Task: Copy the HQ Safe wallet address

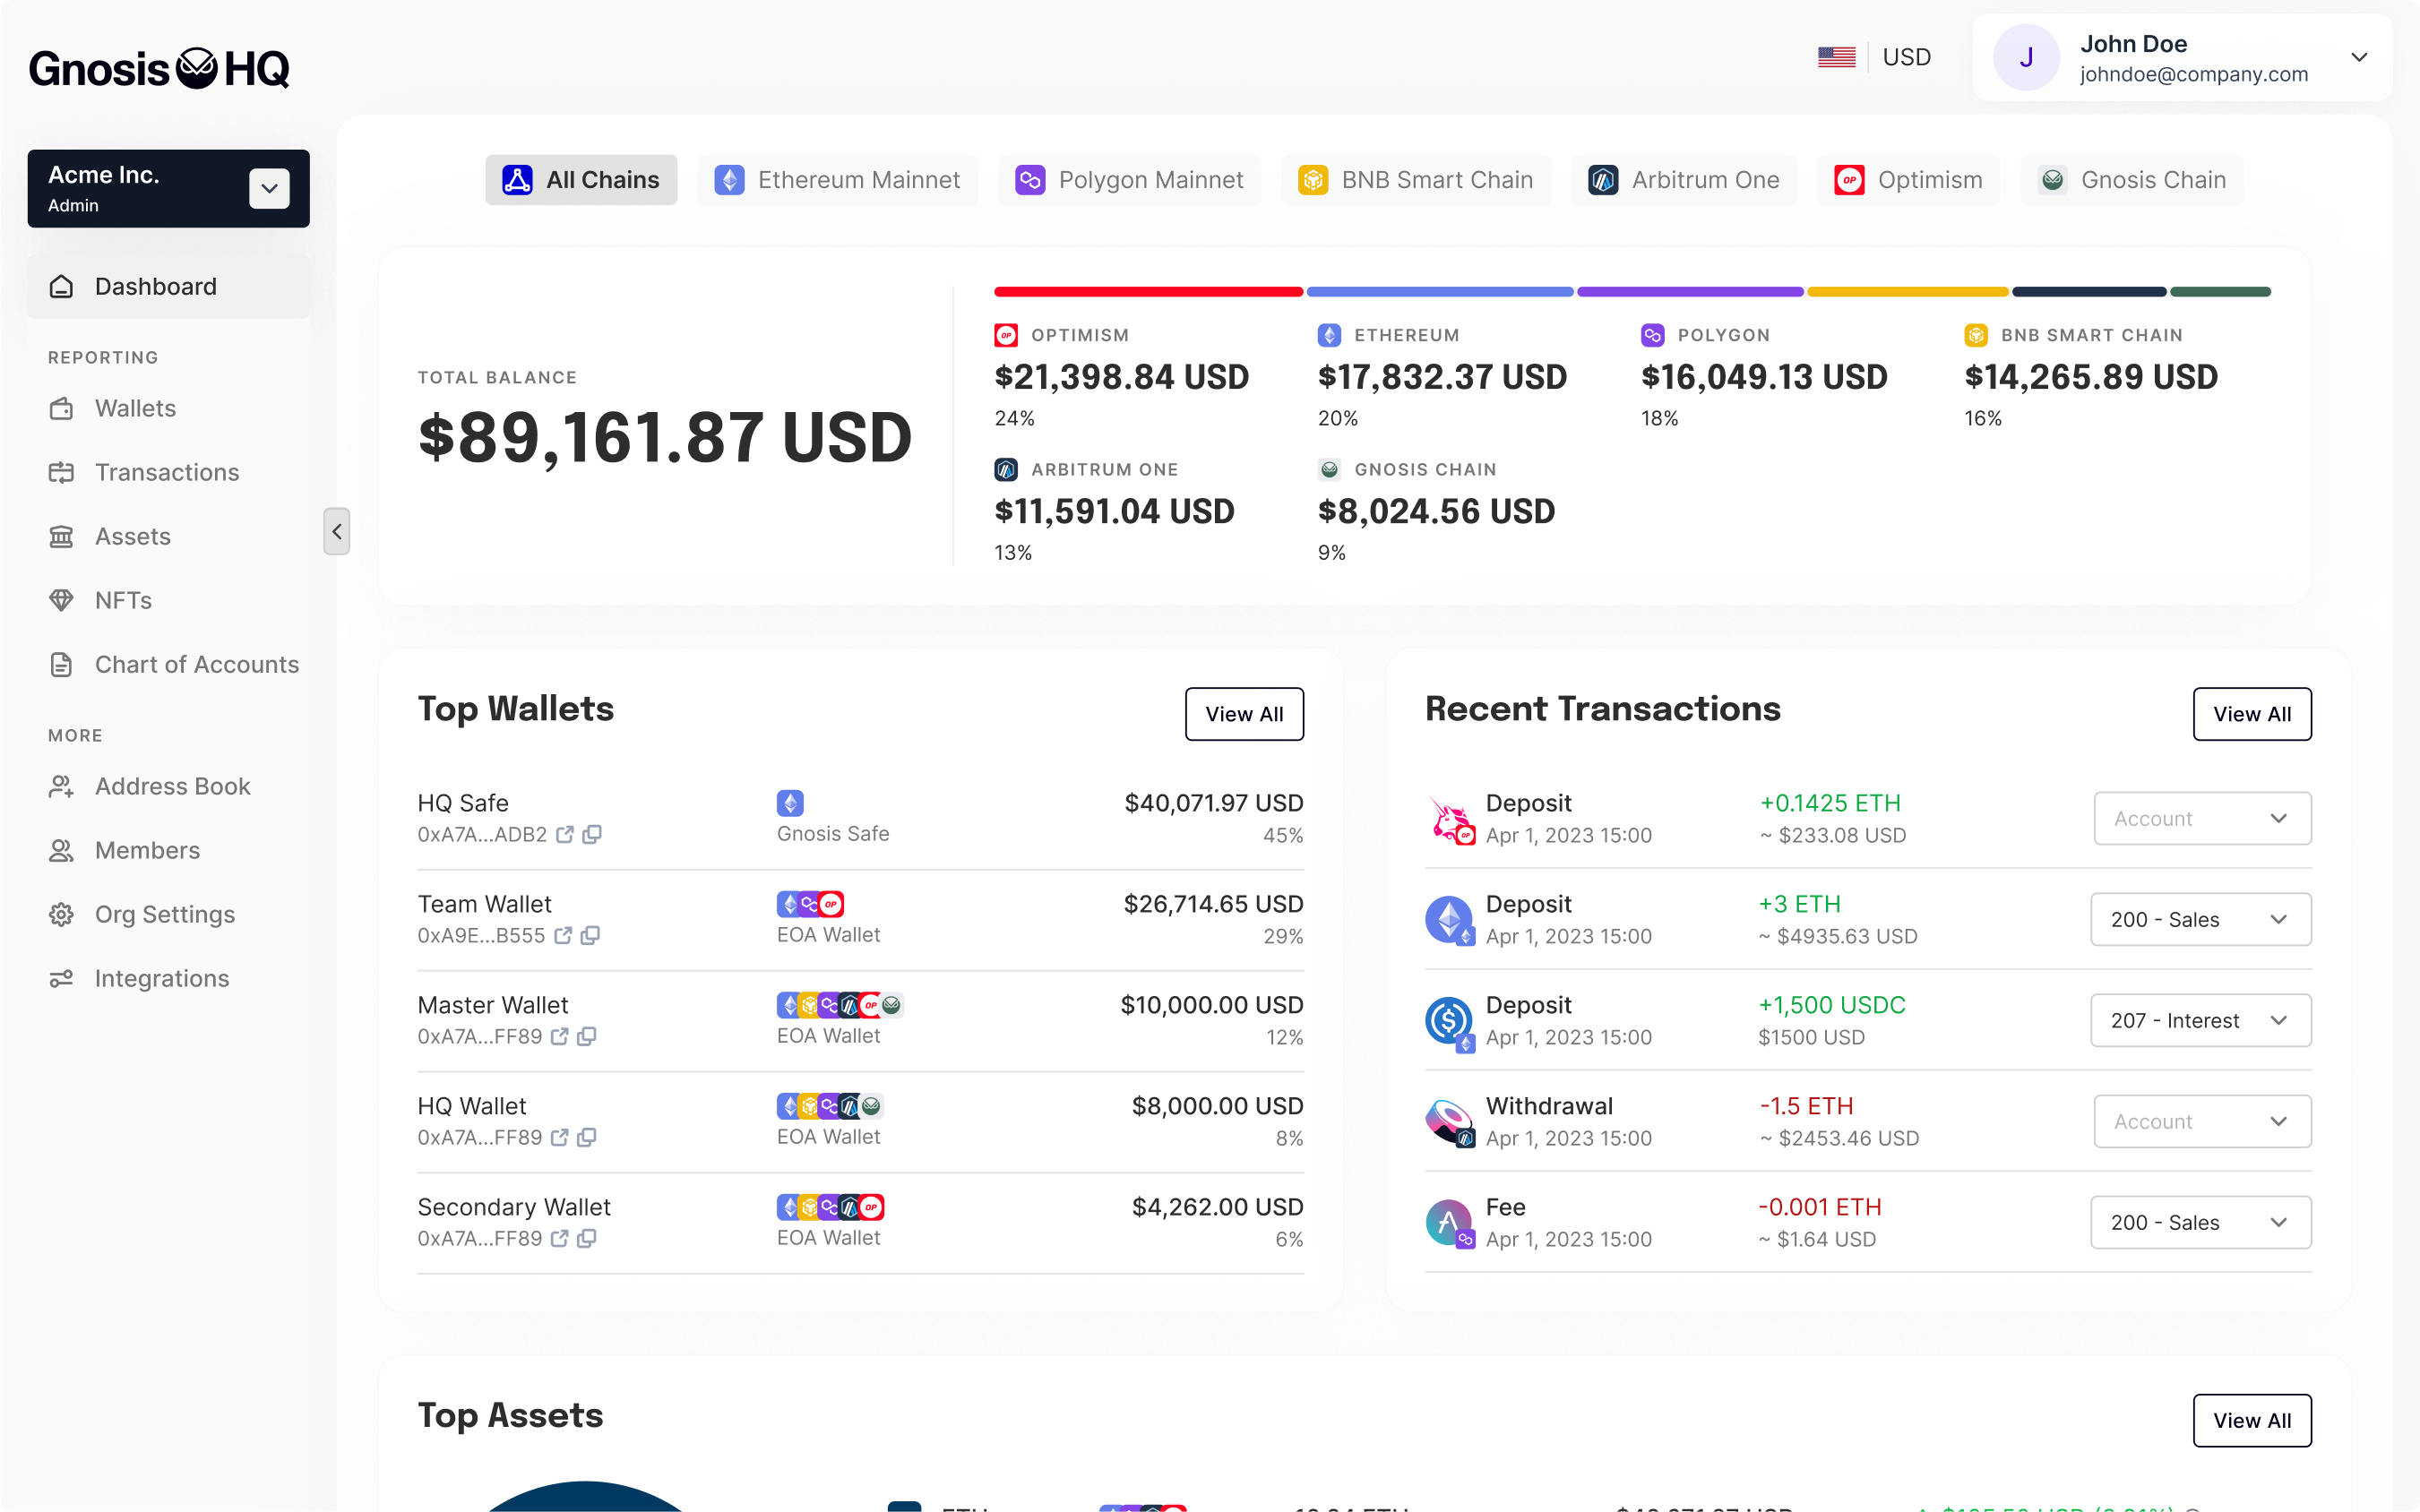Action: tap(592, 834)
